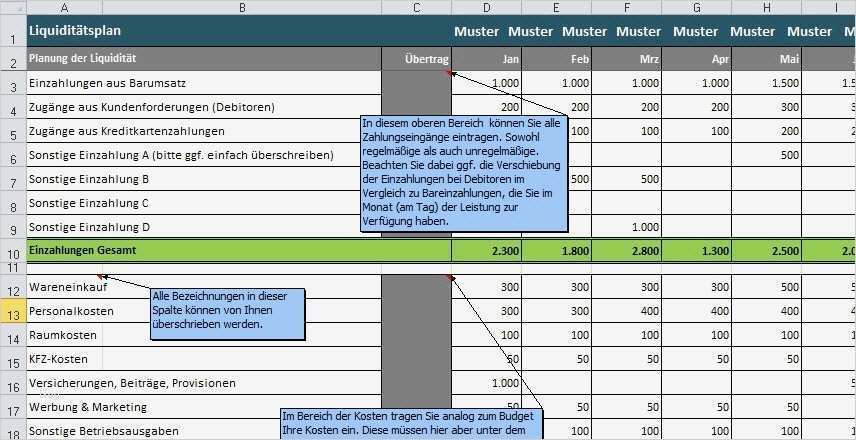This screenshot has height=440, width=856.
Task: Click the 'Sonstige Einzahlung C' label
Action: click(x=88, y=203)
